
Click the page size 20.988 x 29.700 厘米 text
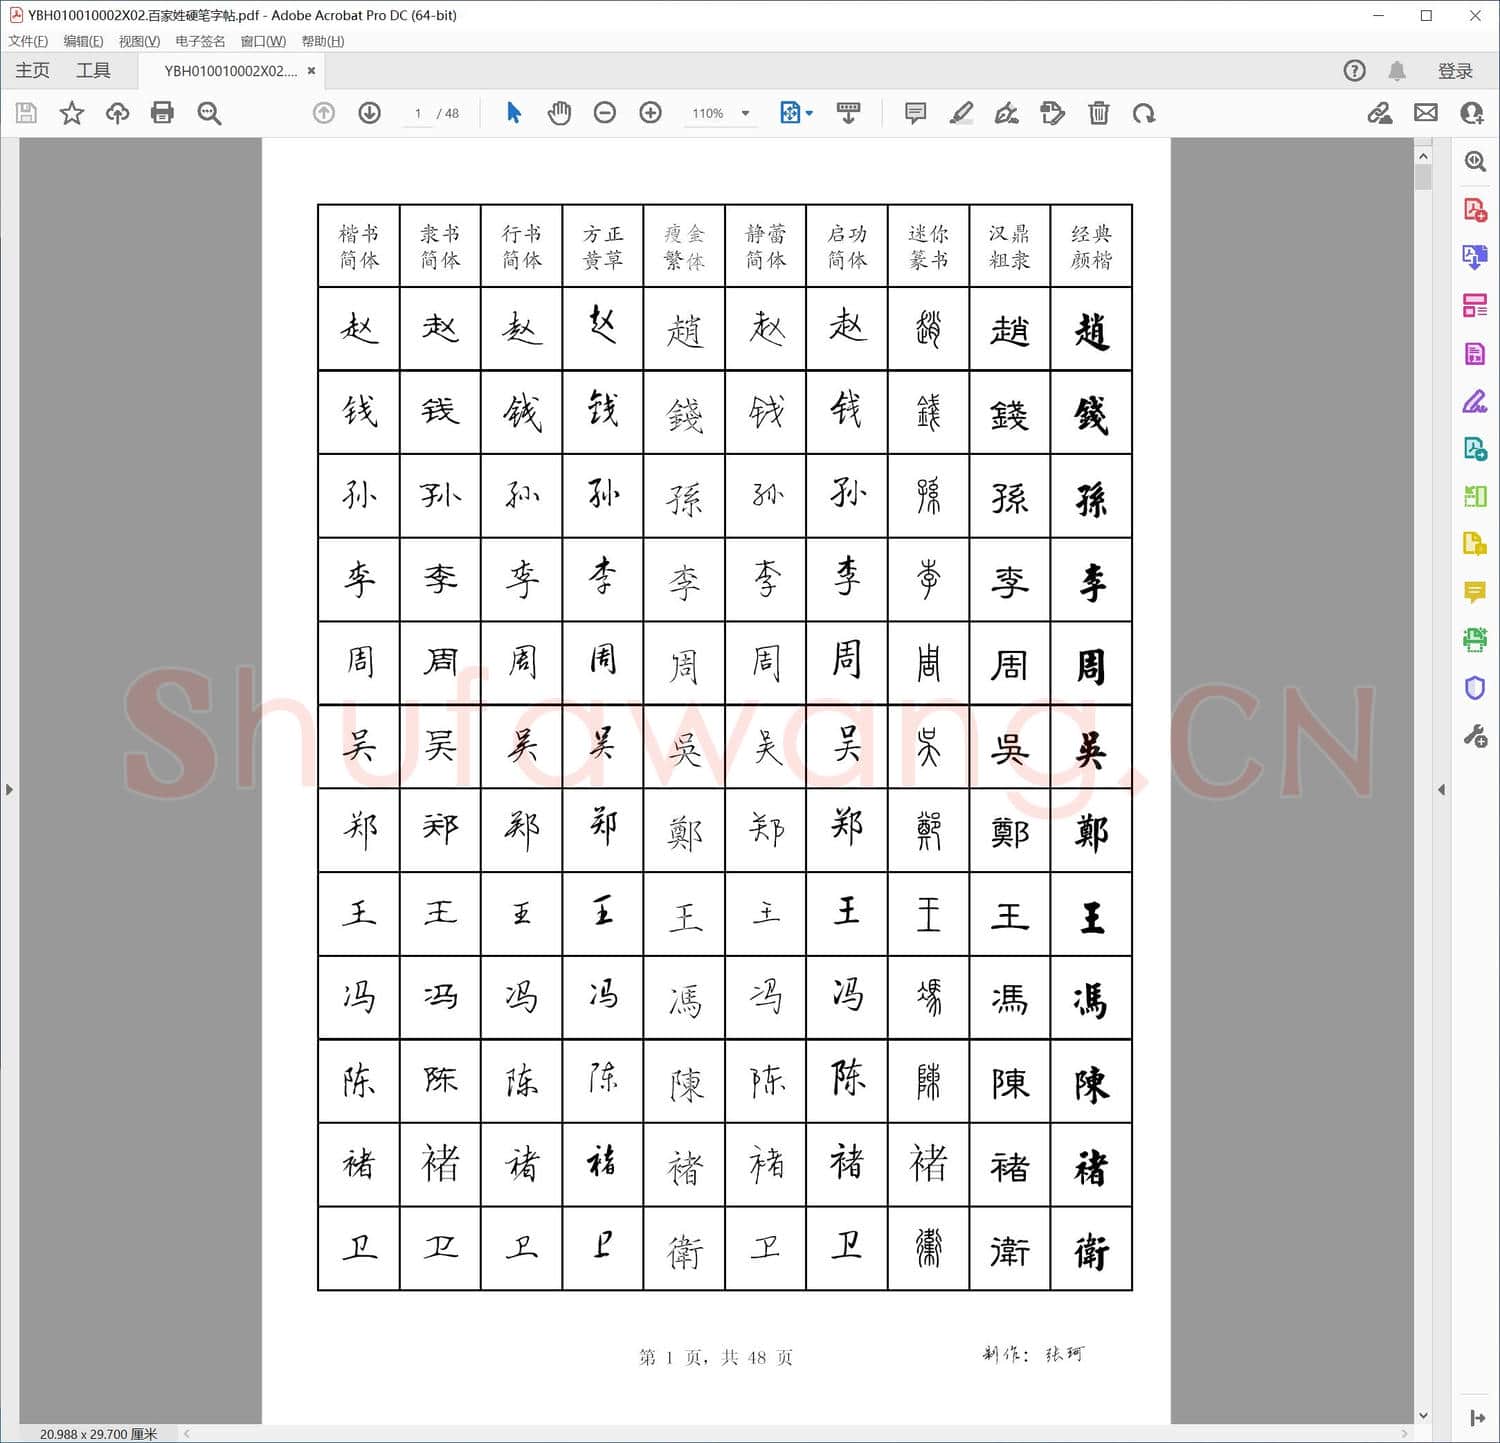tap(98, 1434)
